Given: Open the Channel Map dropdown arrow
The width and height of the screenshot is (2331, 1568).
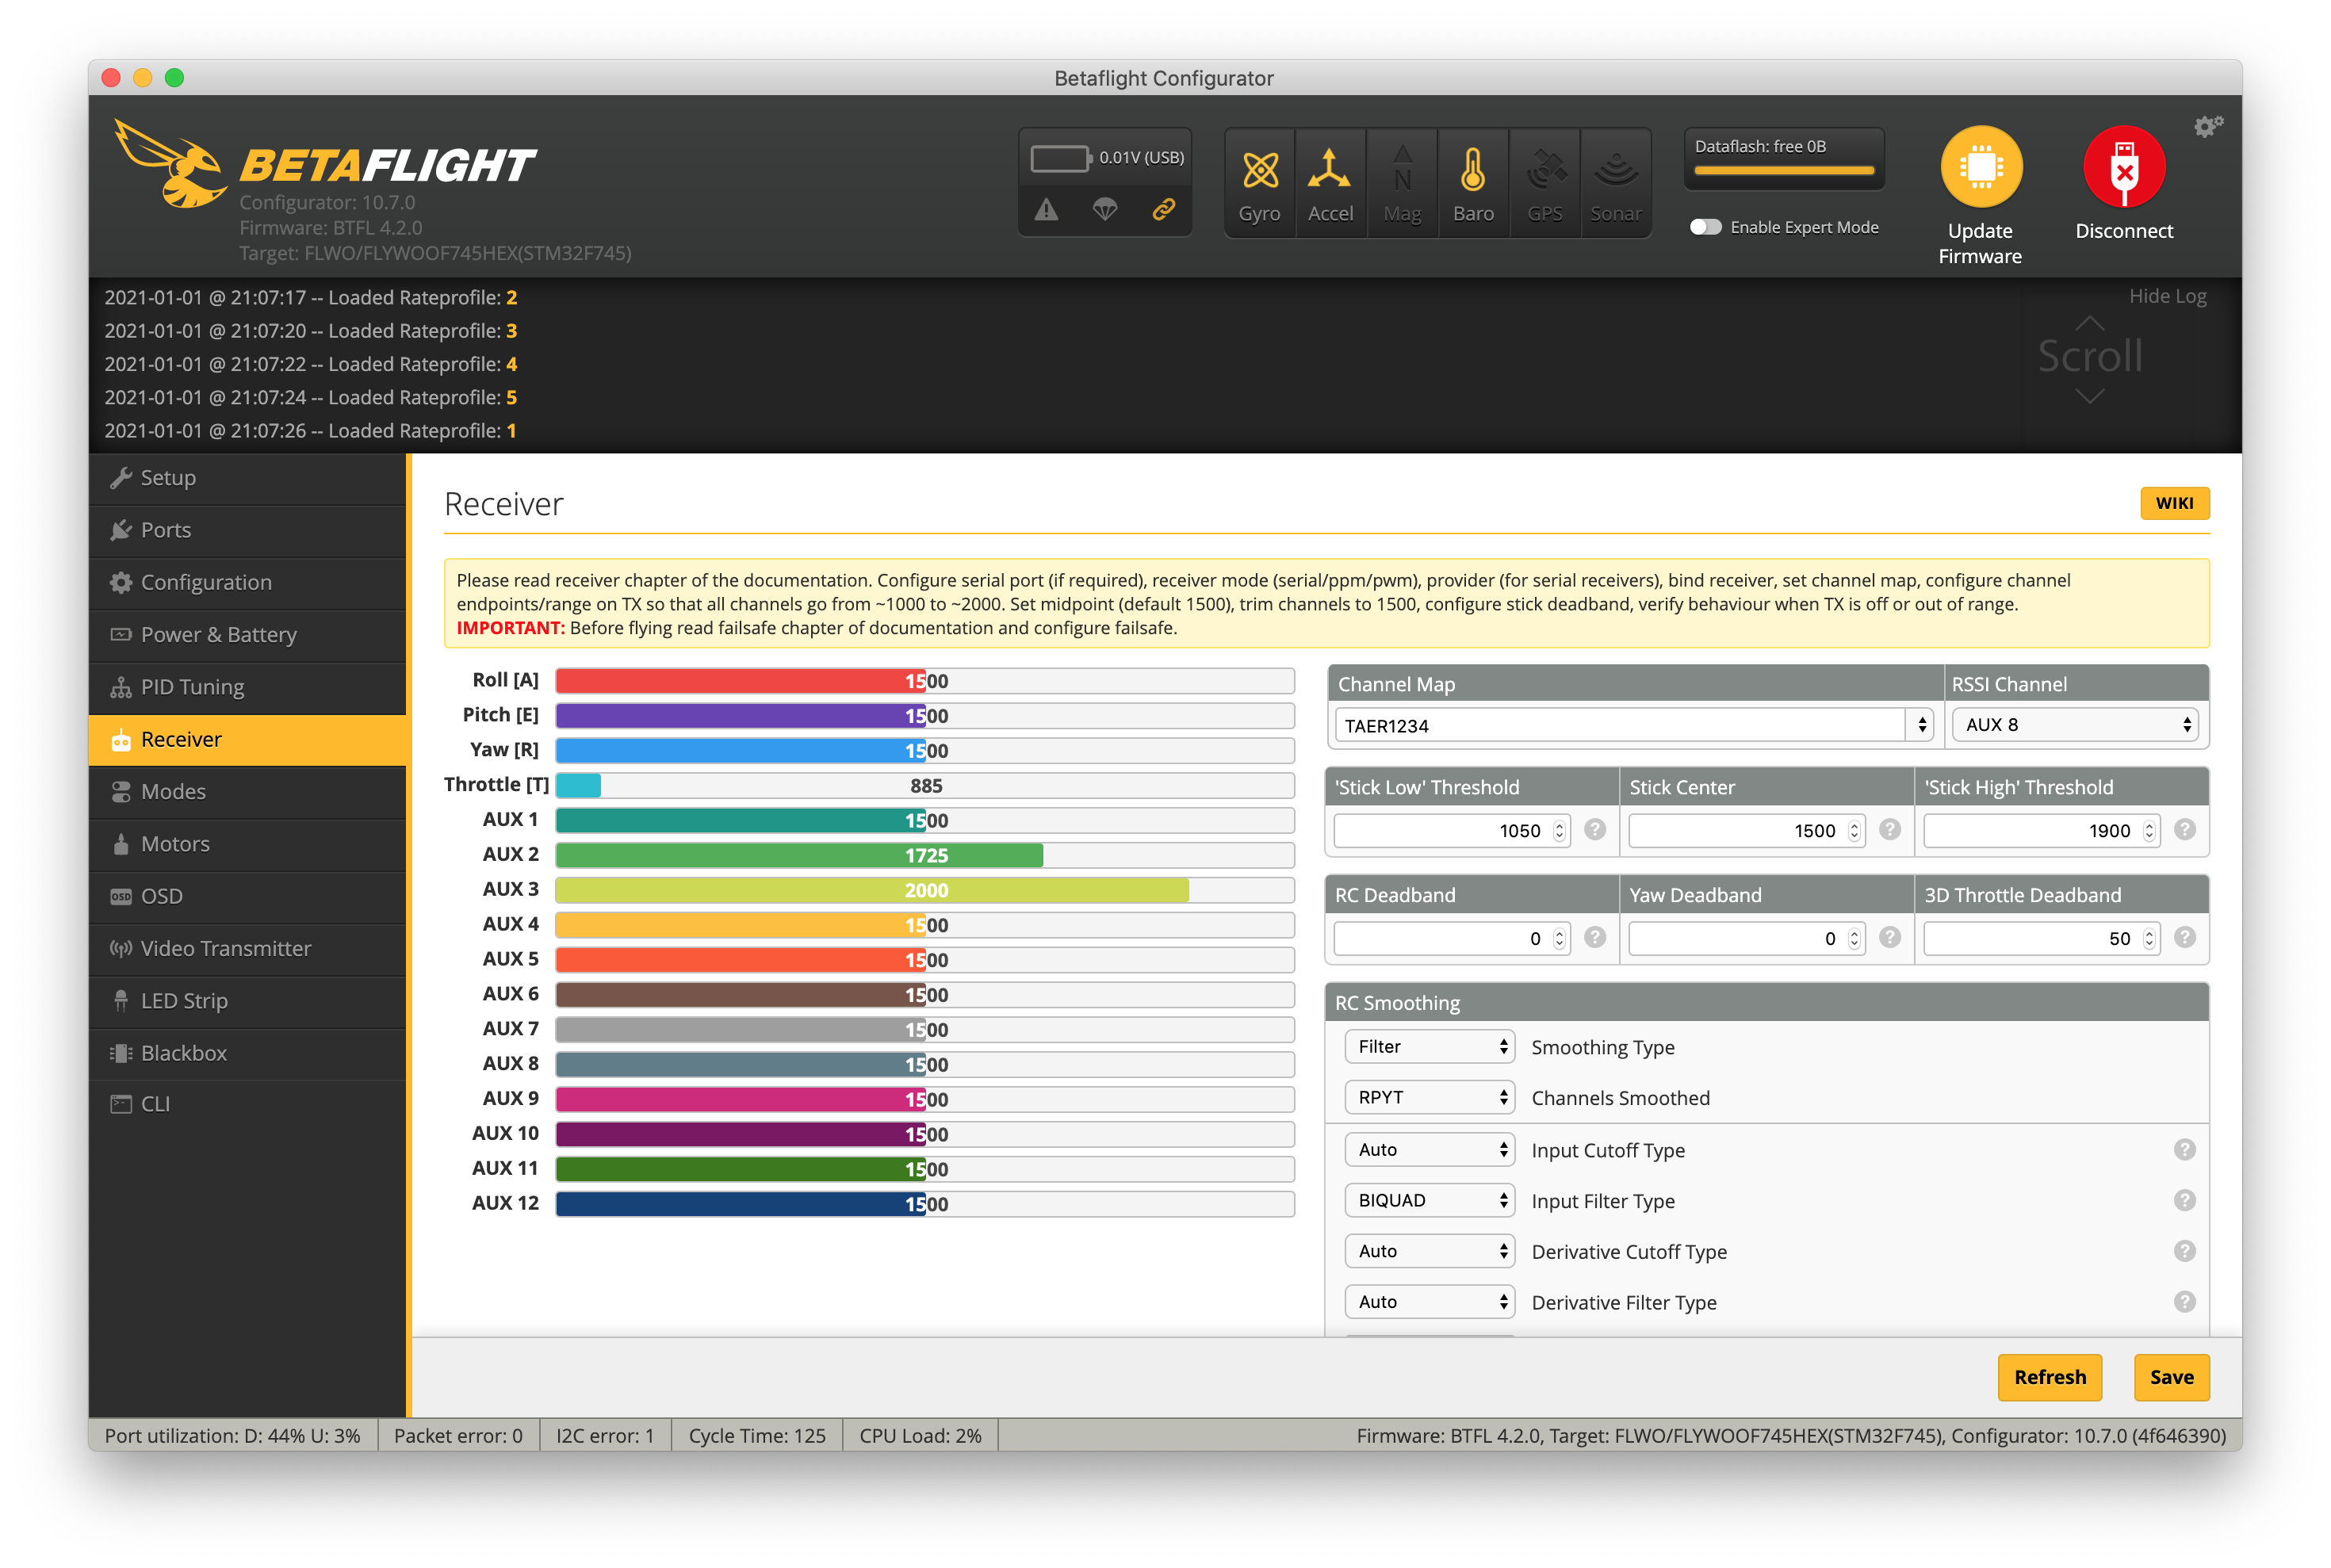Looking at the screenshot, I should [1921, 726].
